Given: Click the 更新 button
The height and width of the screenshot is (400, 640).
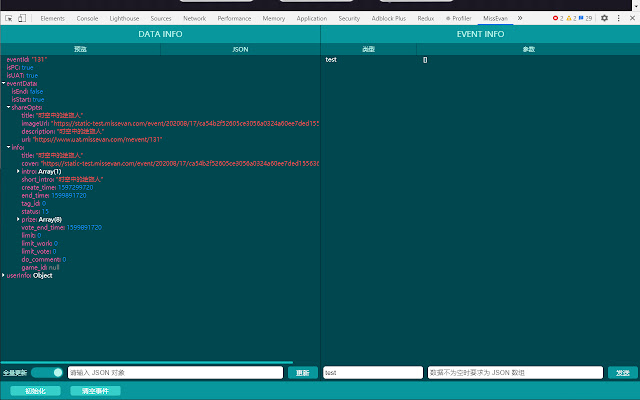Looking at the screenshot, I should click(302, 372).
